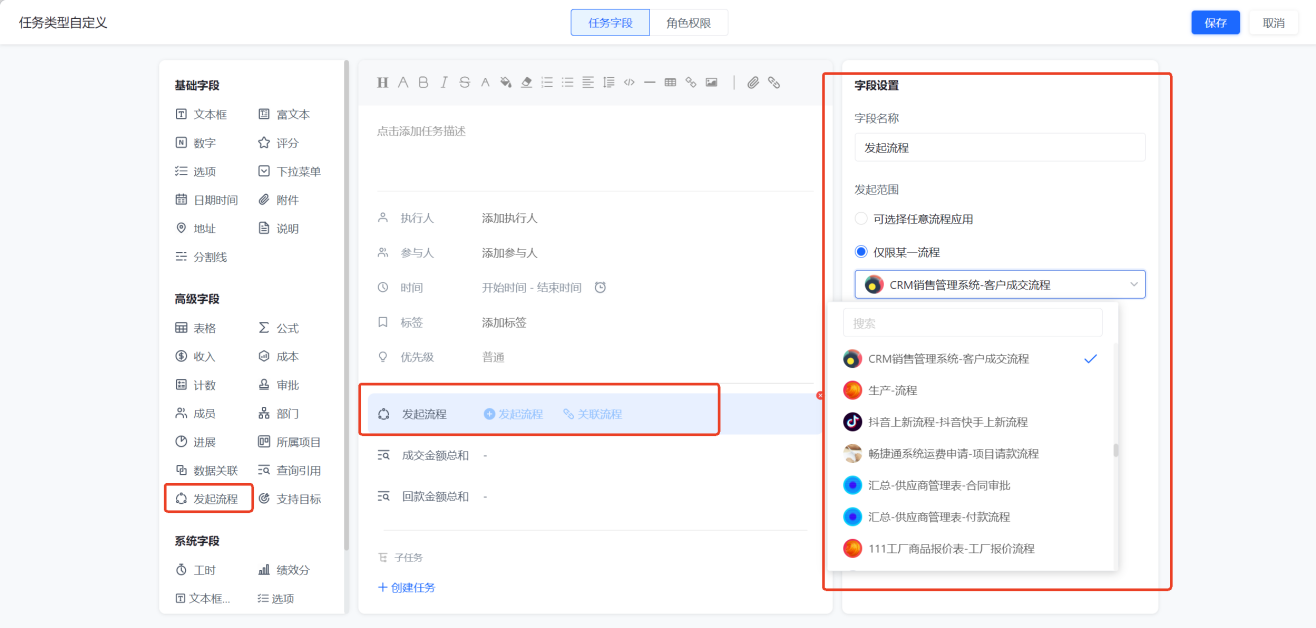Choose 抖音上新流程-抖音快手上新流程 option
Image resolution: width=1316 pixels, height=628 pixels.
(x=973, y=422)
